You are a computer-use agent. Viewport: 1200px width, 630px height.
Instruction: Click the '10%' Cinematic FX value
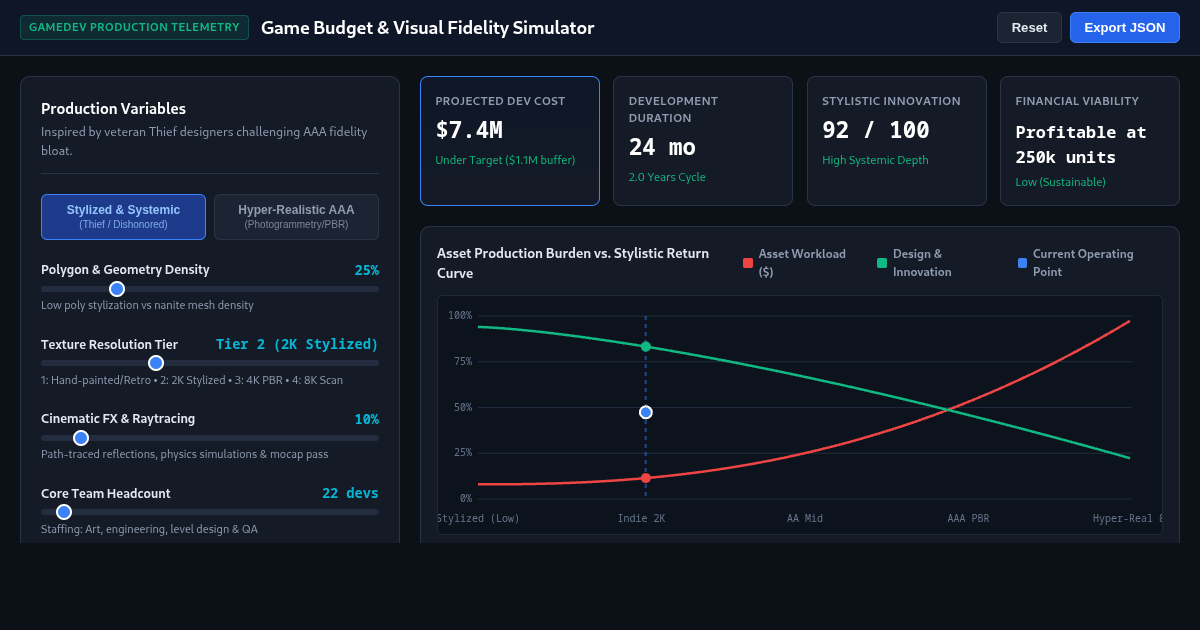(366, 419)
